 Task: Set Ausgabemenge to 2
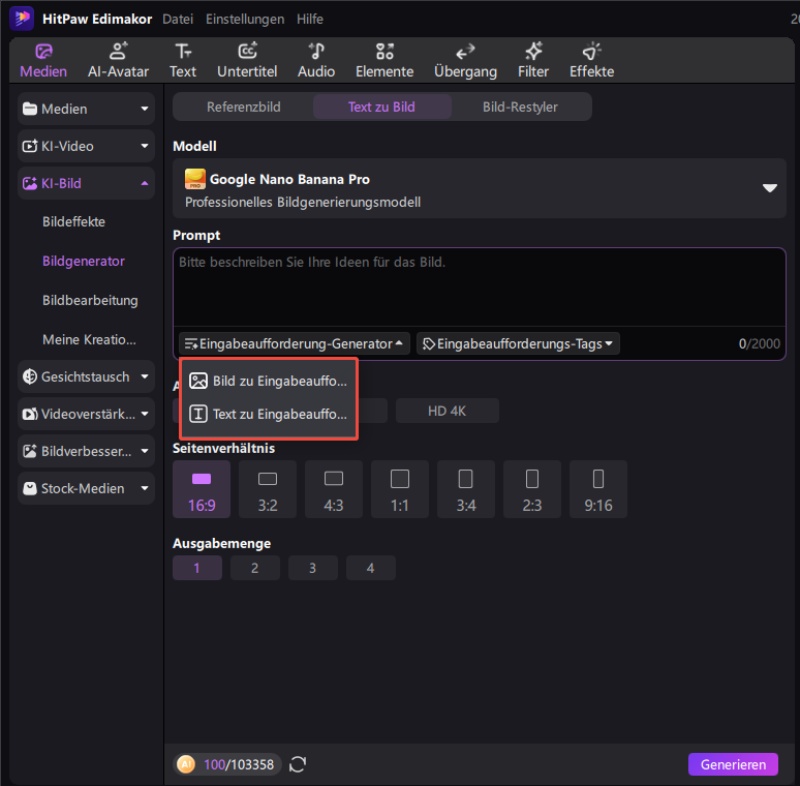click(x=255, y=568)
